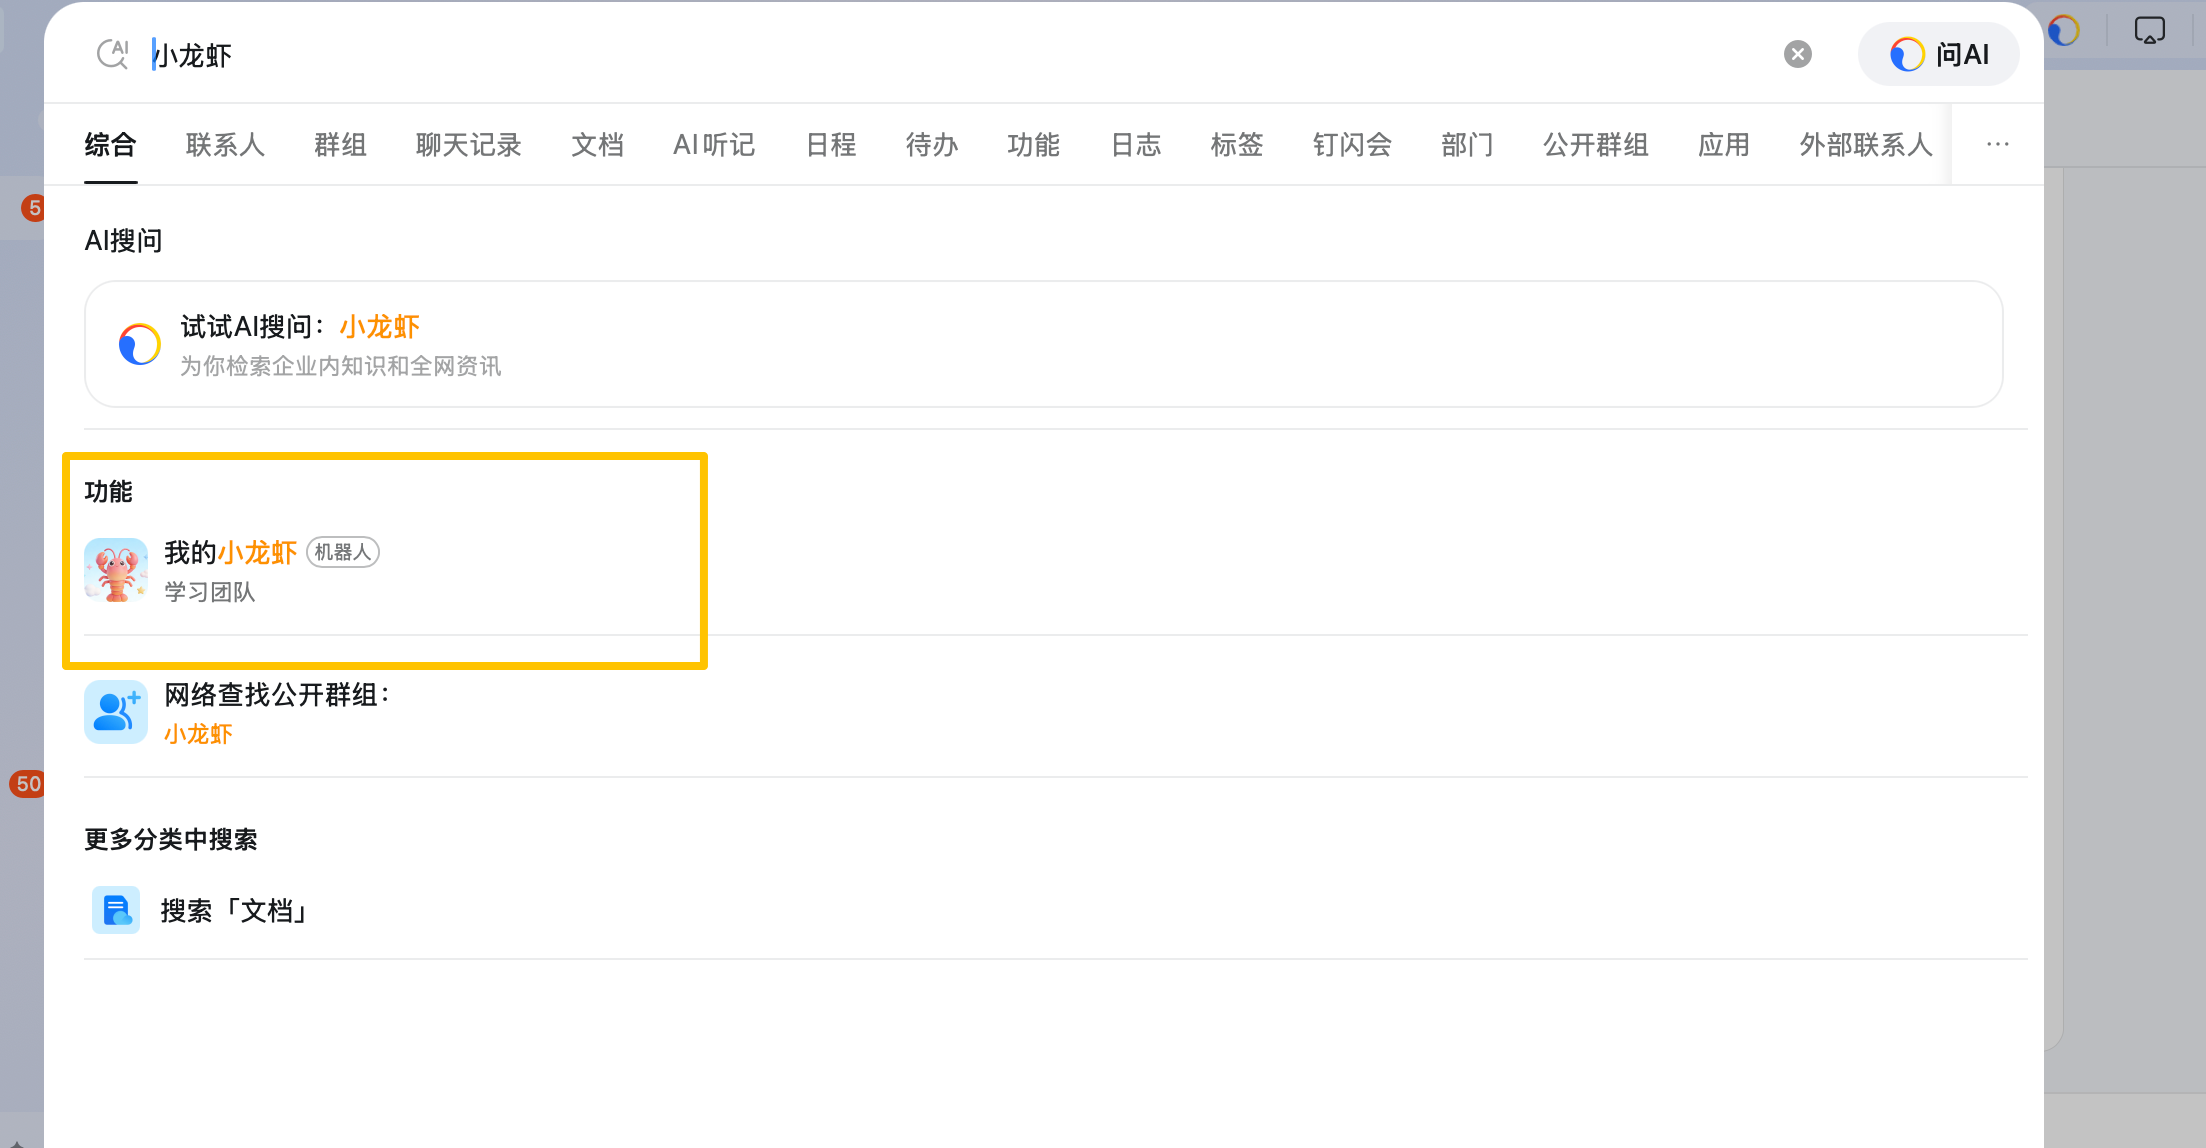
Task: Open the lobster bot avatar icon
Action: pos(116,570)
